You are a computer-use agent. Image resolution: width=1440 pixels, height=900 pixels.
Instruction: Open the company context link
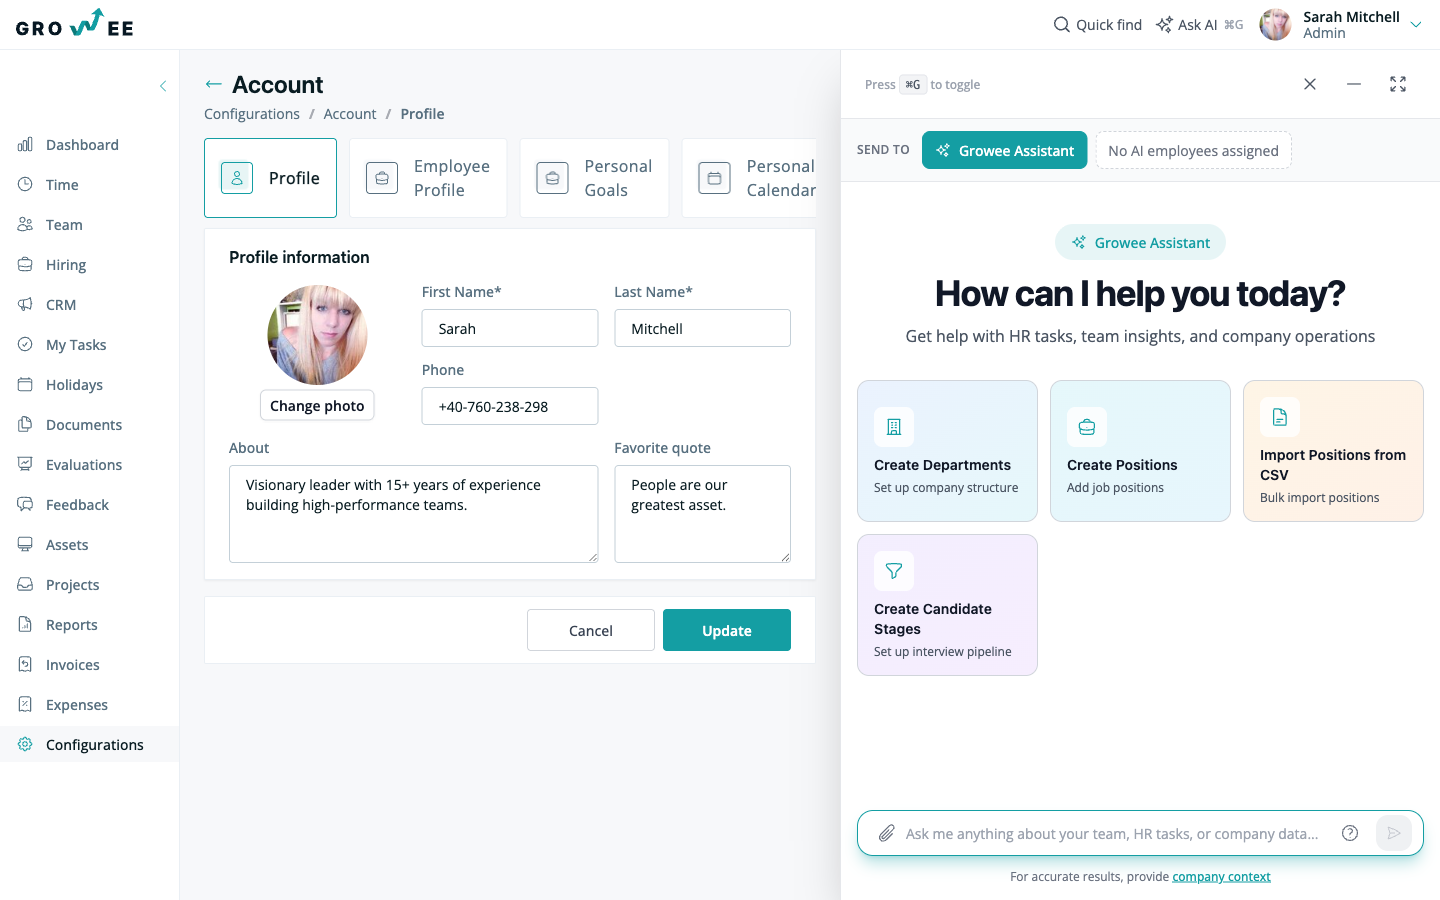(1221, 877)
